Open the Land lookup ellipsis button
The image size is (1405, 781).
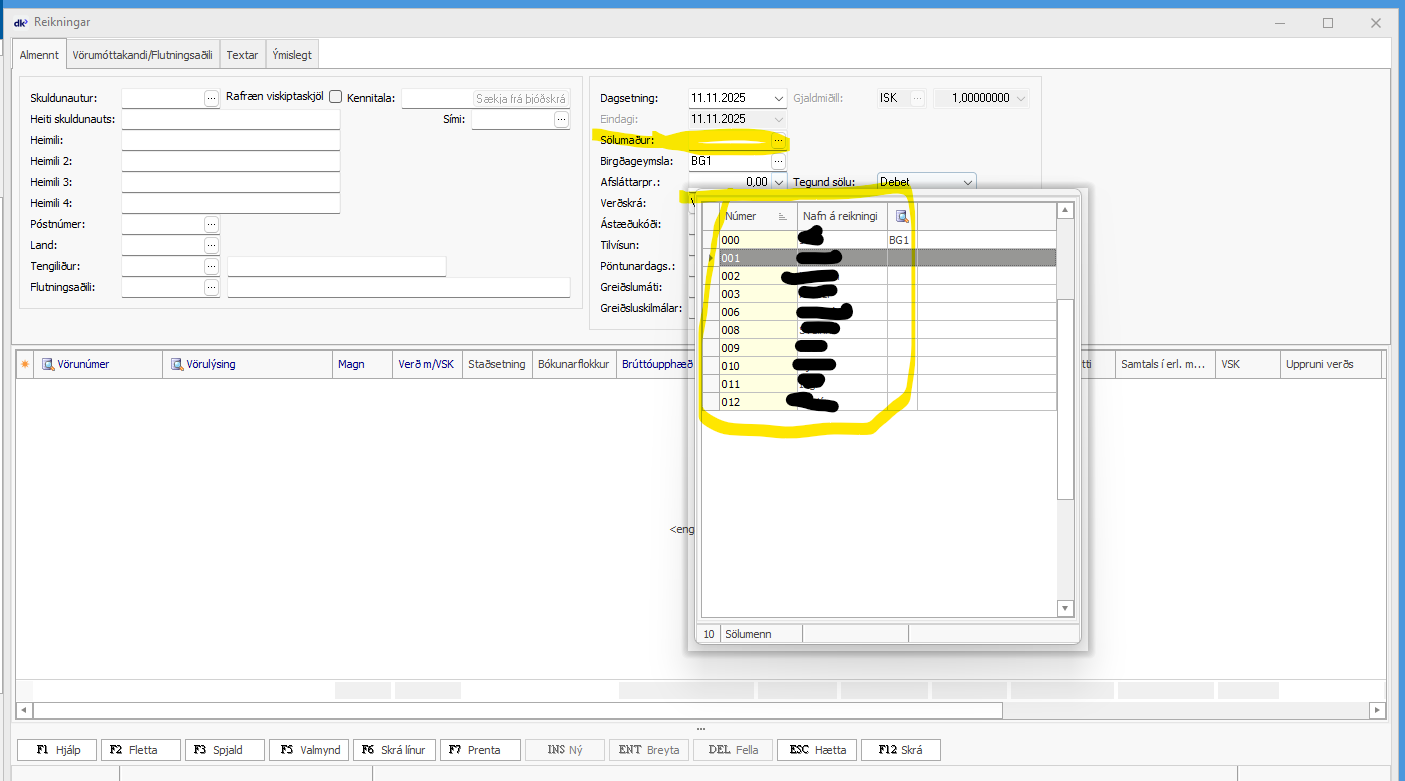point(211,245)
